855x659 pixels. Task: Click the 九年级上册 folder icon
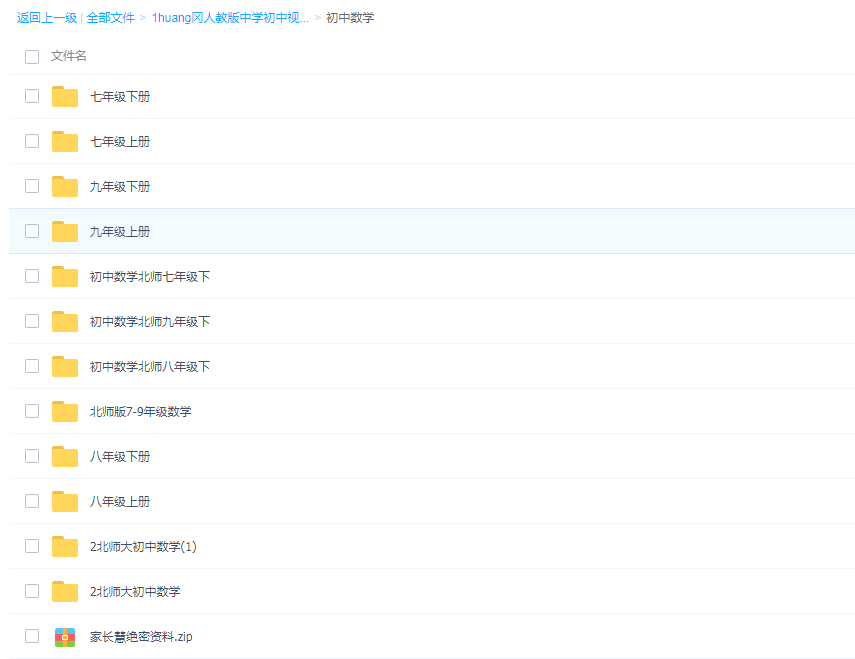pos(64,231)
